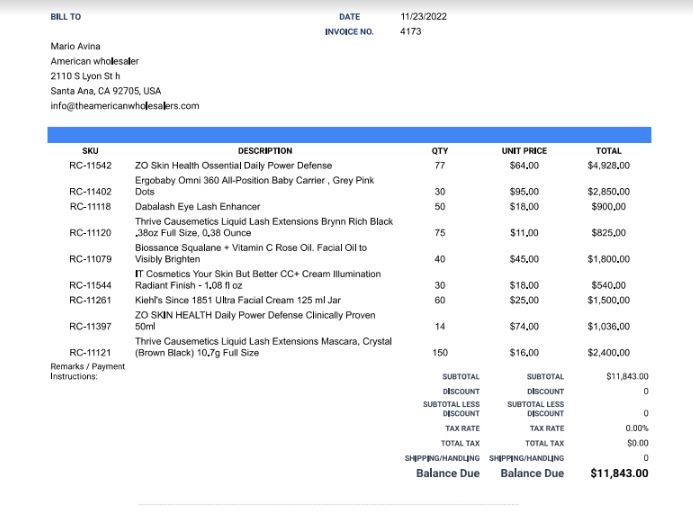Click the address line 2110 S Lyon St h
The image size is (693, 519).
(x=85, y=76)
